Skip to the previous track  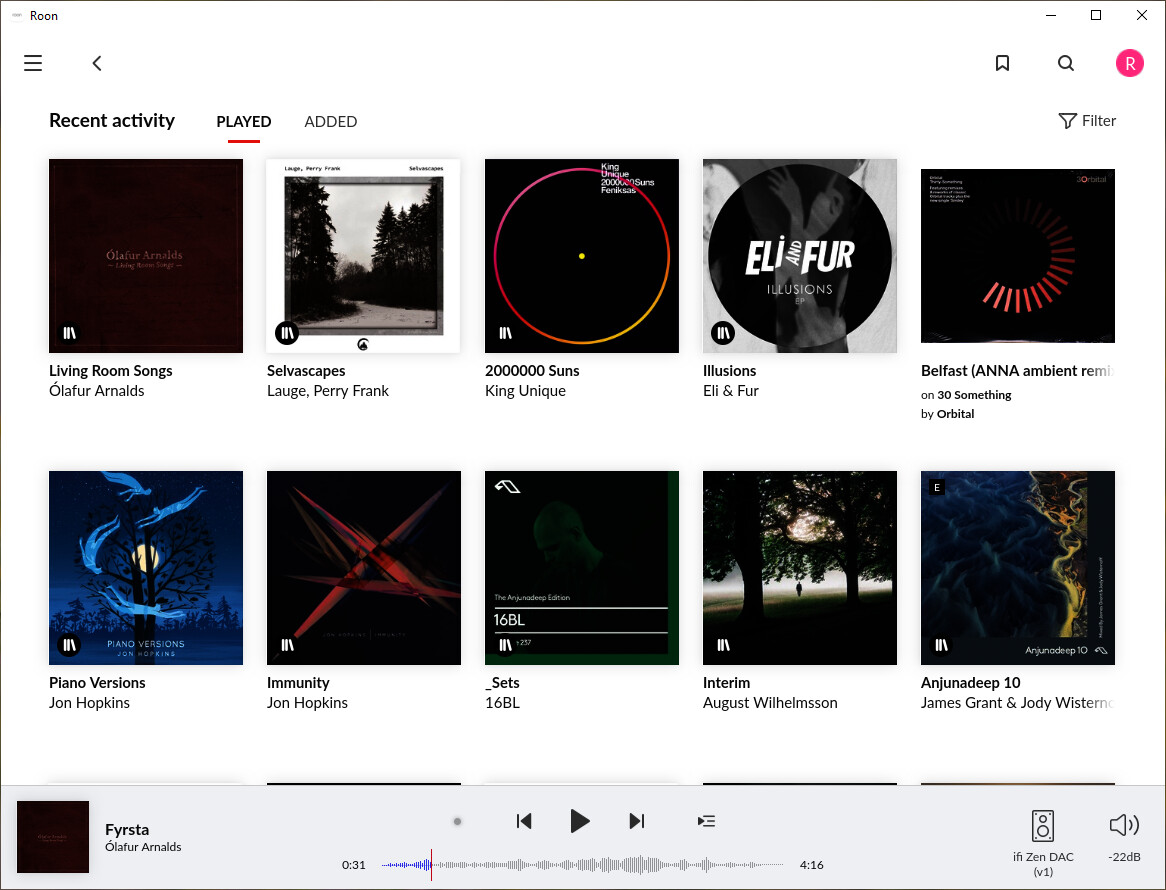pos(524,821)
